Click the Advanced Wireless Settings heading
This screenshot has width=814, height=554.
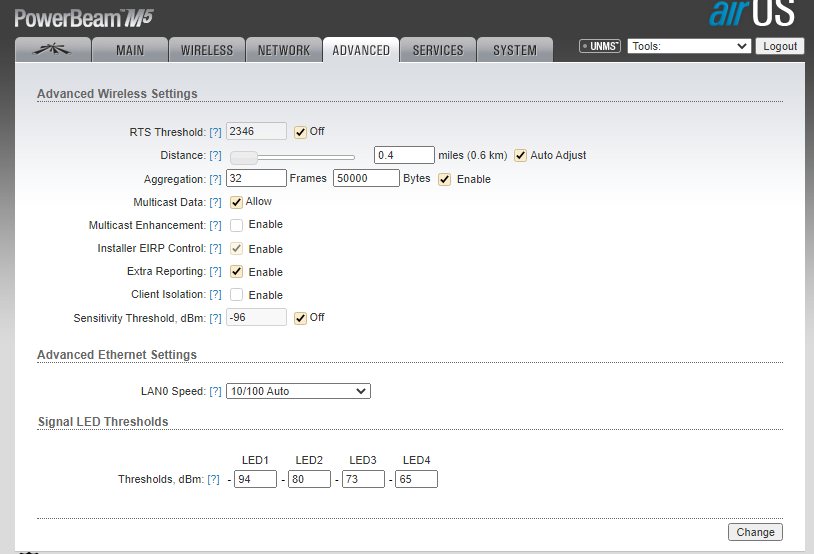click(x=117, y=93)
